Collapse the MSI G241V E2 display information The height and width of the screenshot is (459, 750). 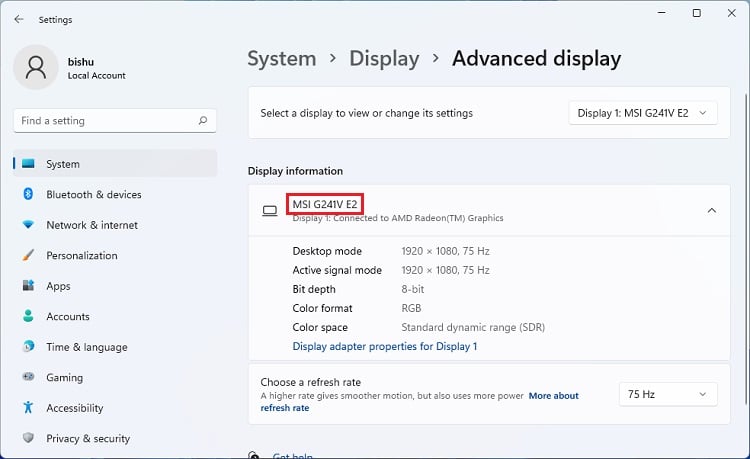(x=711, y=210)
